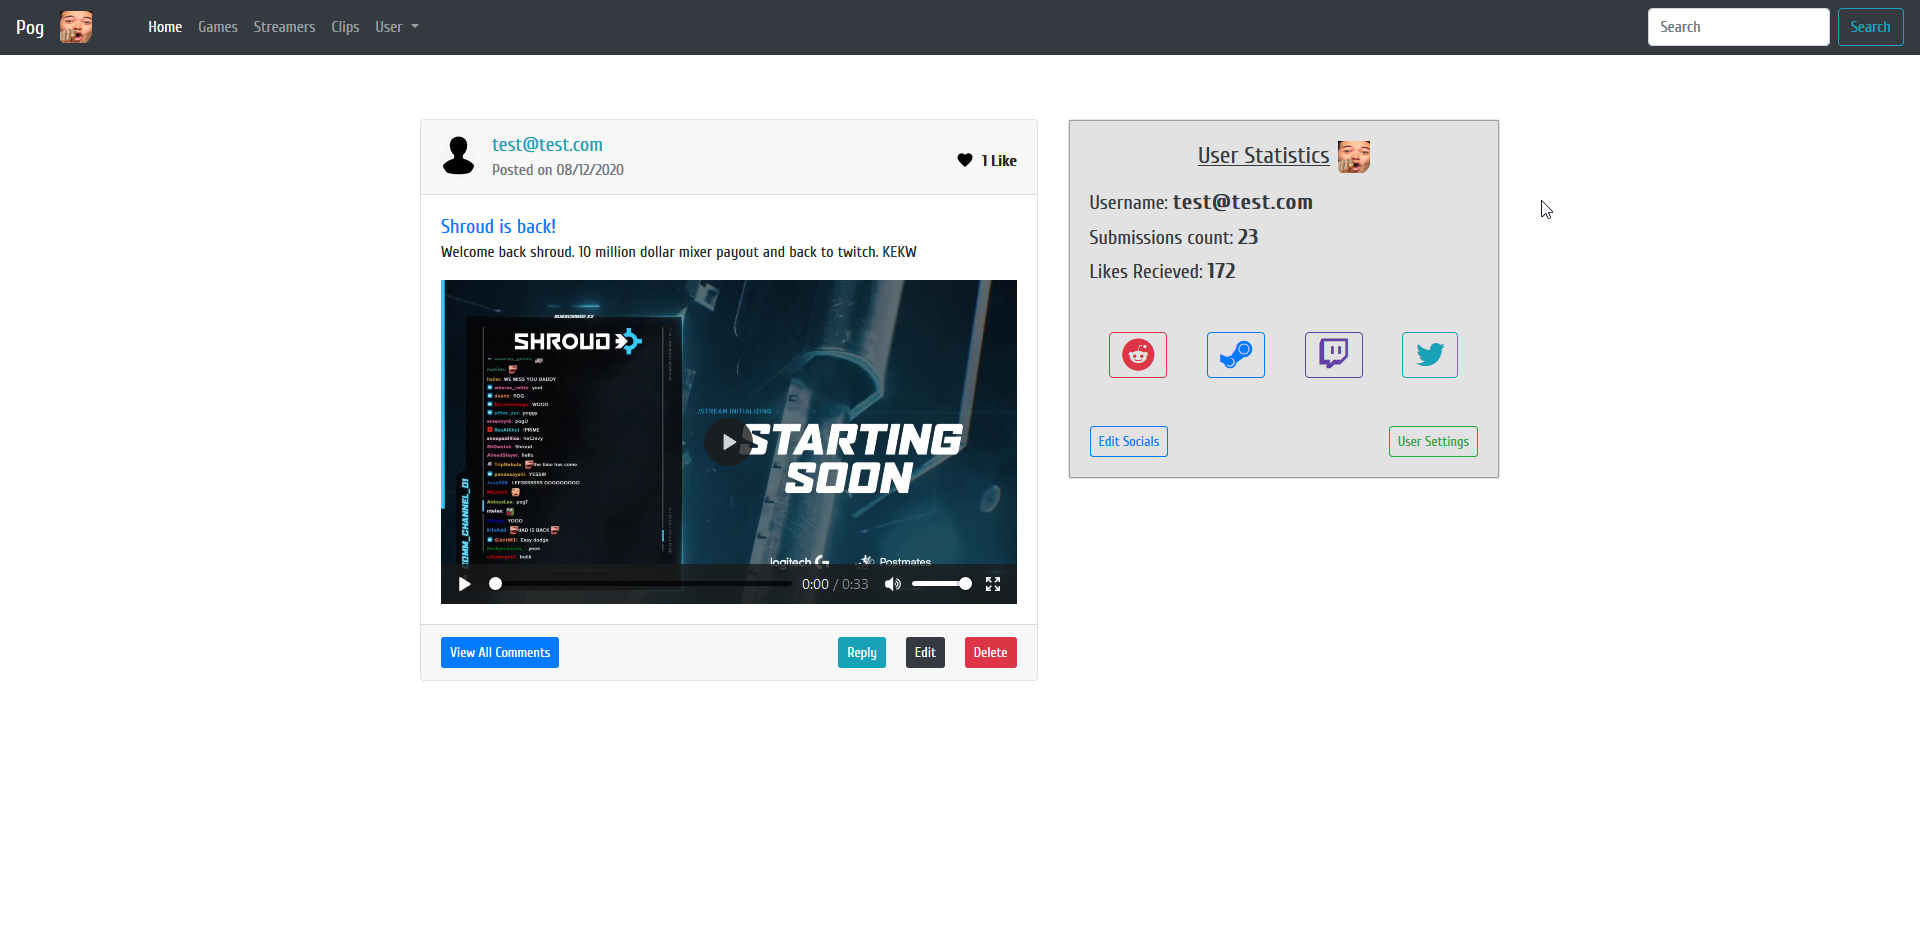Delete the Shroud is back post
Screen dimensions: 1920x935
(991, 653)
